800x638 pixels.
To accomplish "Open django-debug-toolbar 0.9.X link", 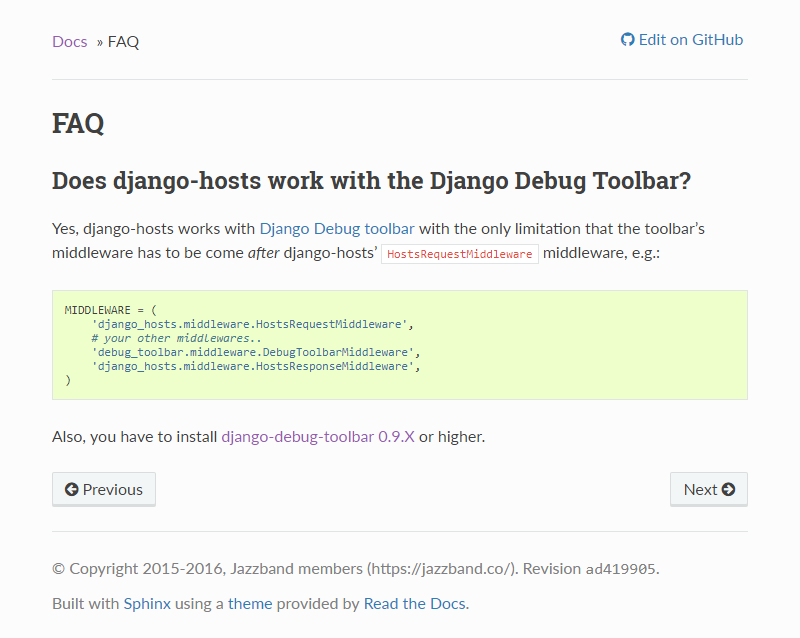I will click(318, 437).
